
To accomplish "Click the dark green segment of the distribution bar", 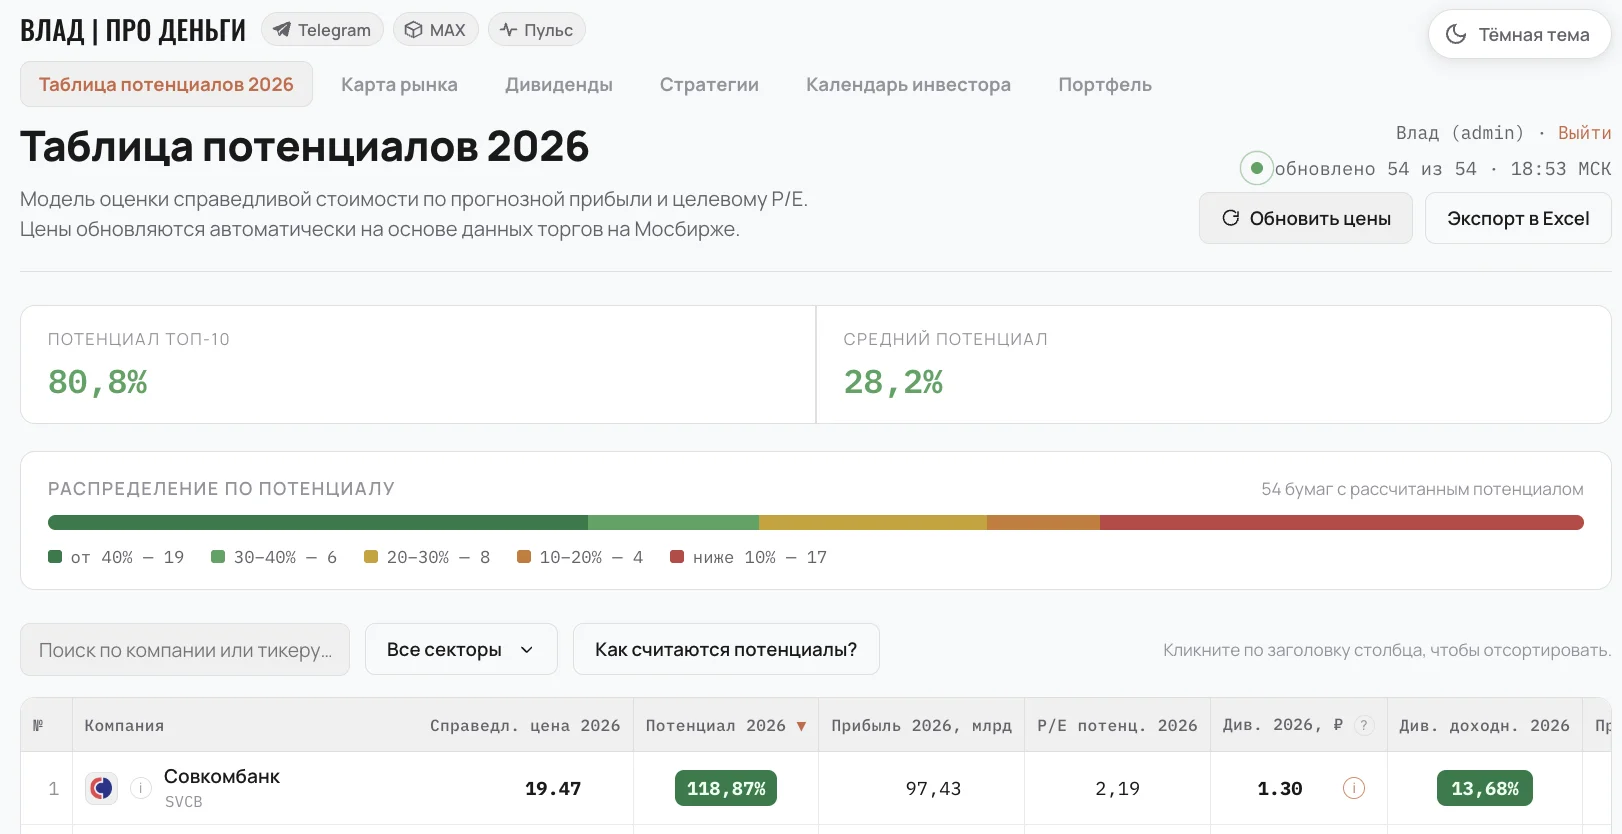I will click(318, 522).
